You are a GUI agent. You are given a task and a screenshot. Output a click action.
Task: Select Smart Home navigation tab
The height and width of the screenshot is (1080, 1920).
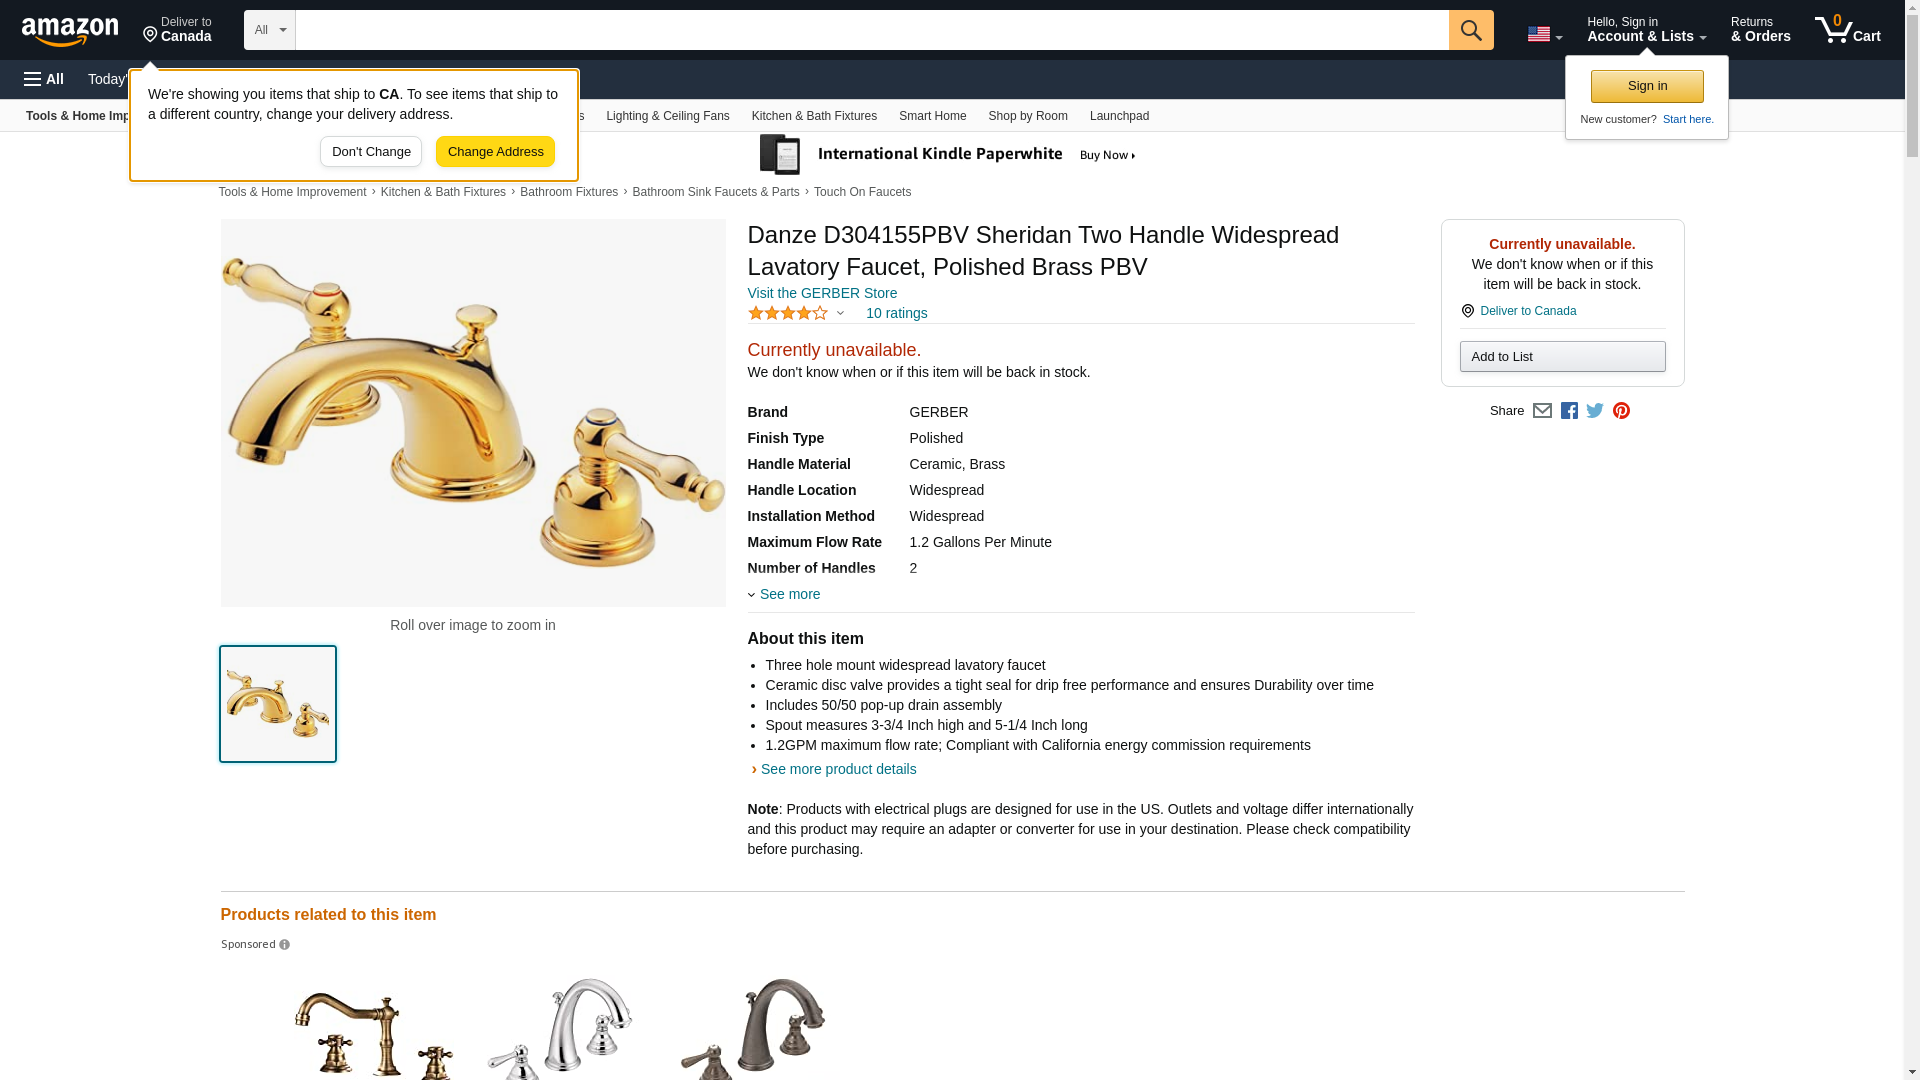pos(932,116)
